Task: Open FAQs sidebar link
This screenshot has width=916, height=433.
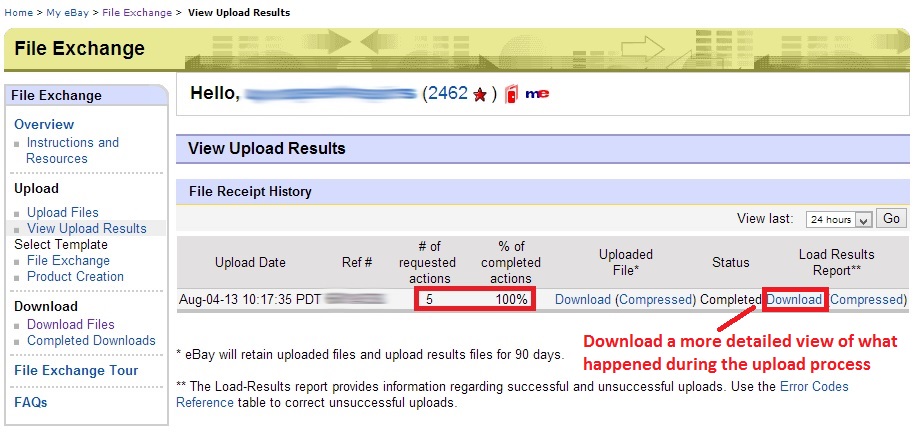Action: click(30, 403)
